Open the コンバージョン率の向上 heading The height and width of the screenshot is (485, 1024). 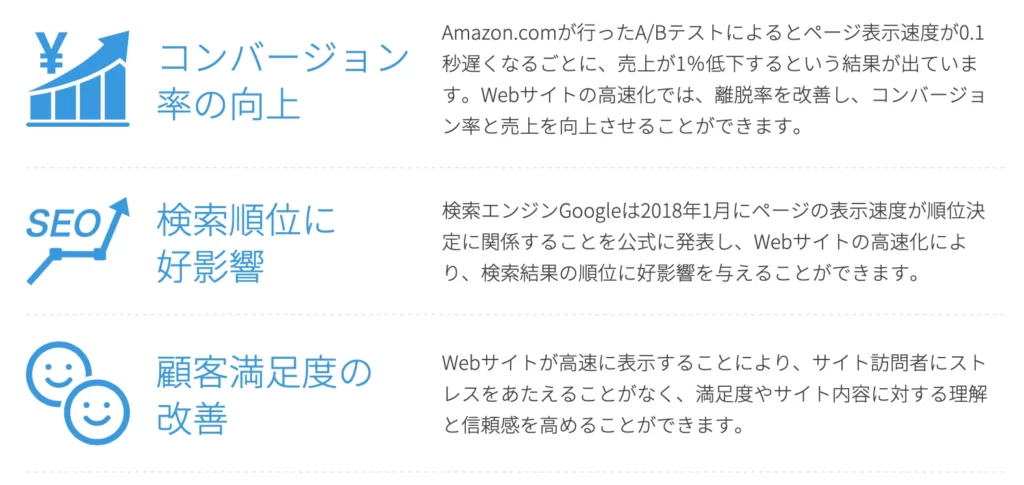click(283, 82)
